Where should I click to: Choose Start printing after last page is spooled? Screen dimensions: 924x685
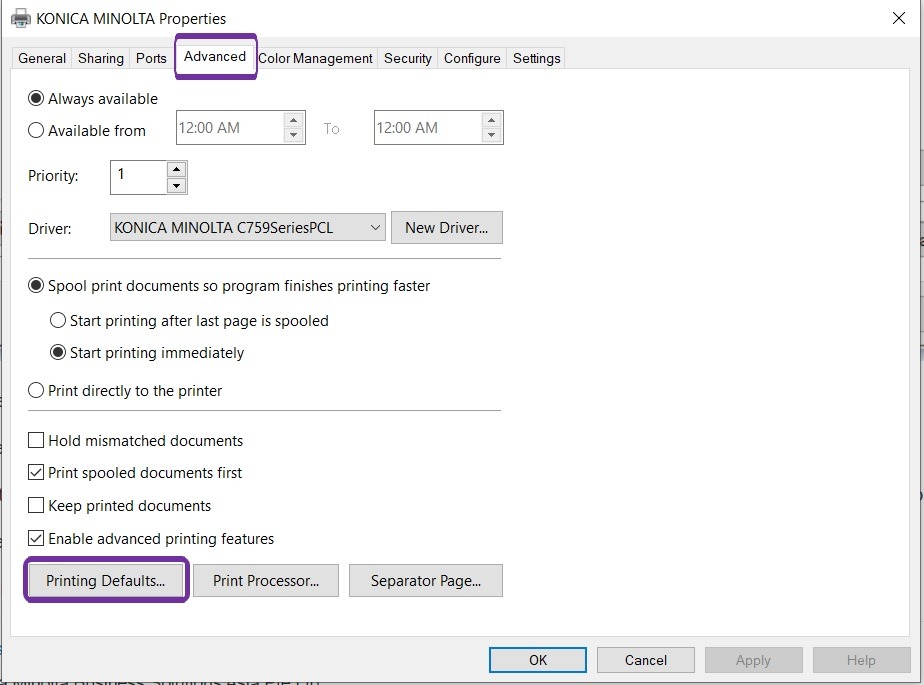point(58,320)
